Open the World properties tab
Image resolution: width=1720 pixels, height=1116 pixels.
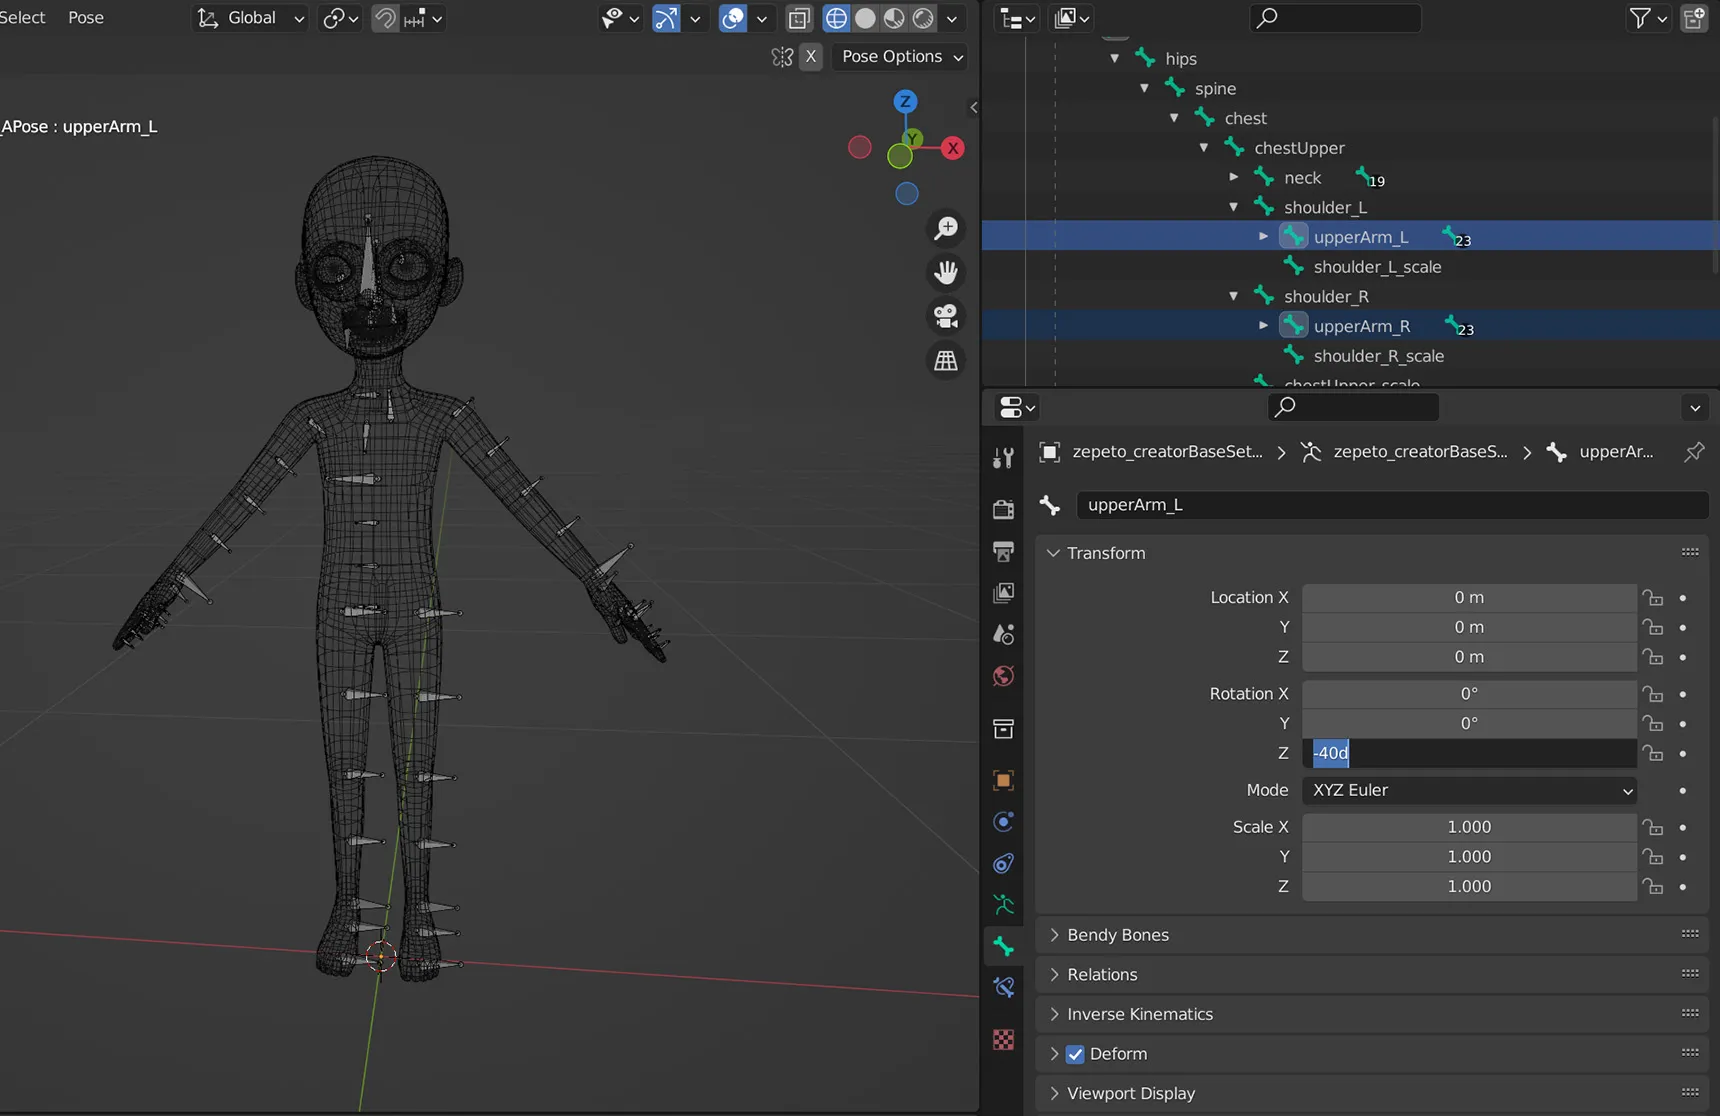(1004, 676)
